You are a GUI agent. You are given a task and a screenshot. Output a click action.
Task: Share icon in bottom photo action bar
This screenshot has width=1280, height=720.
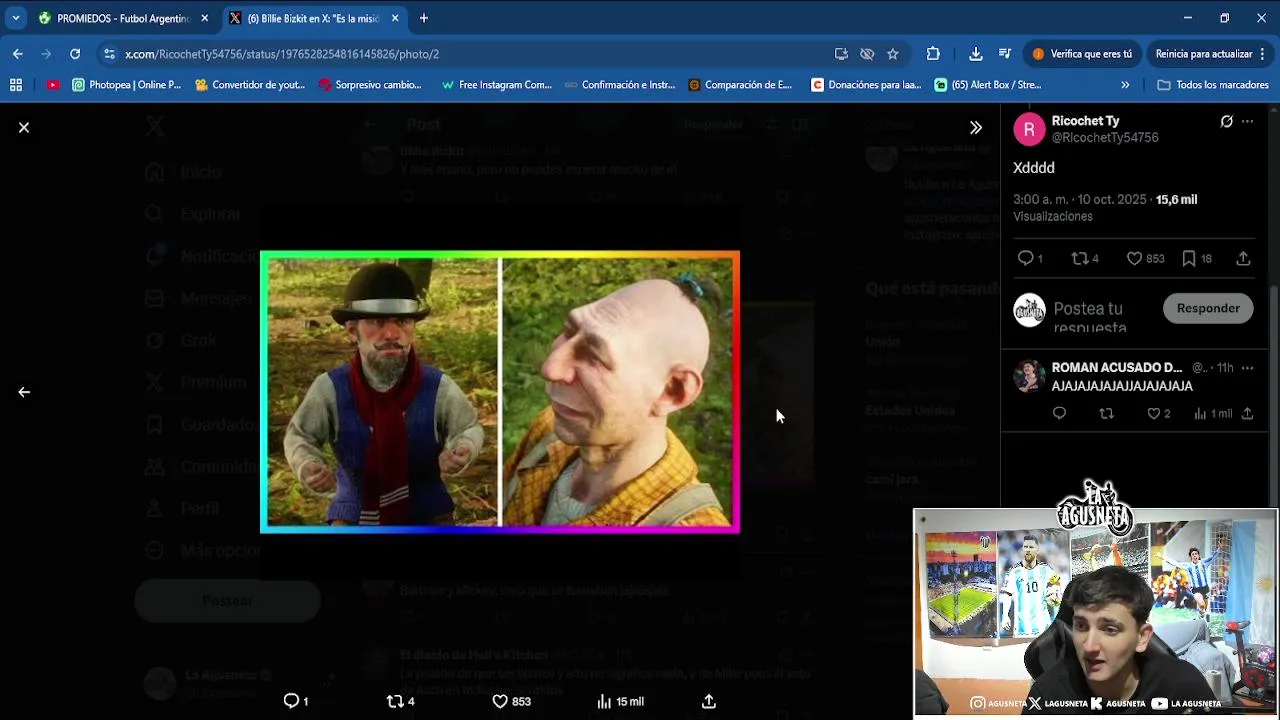(709, 701)
